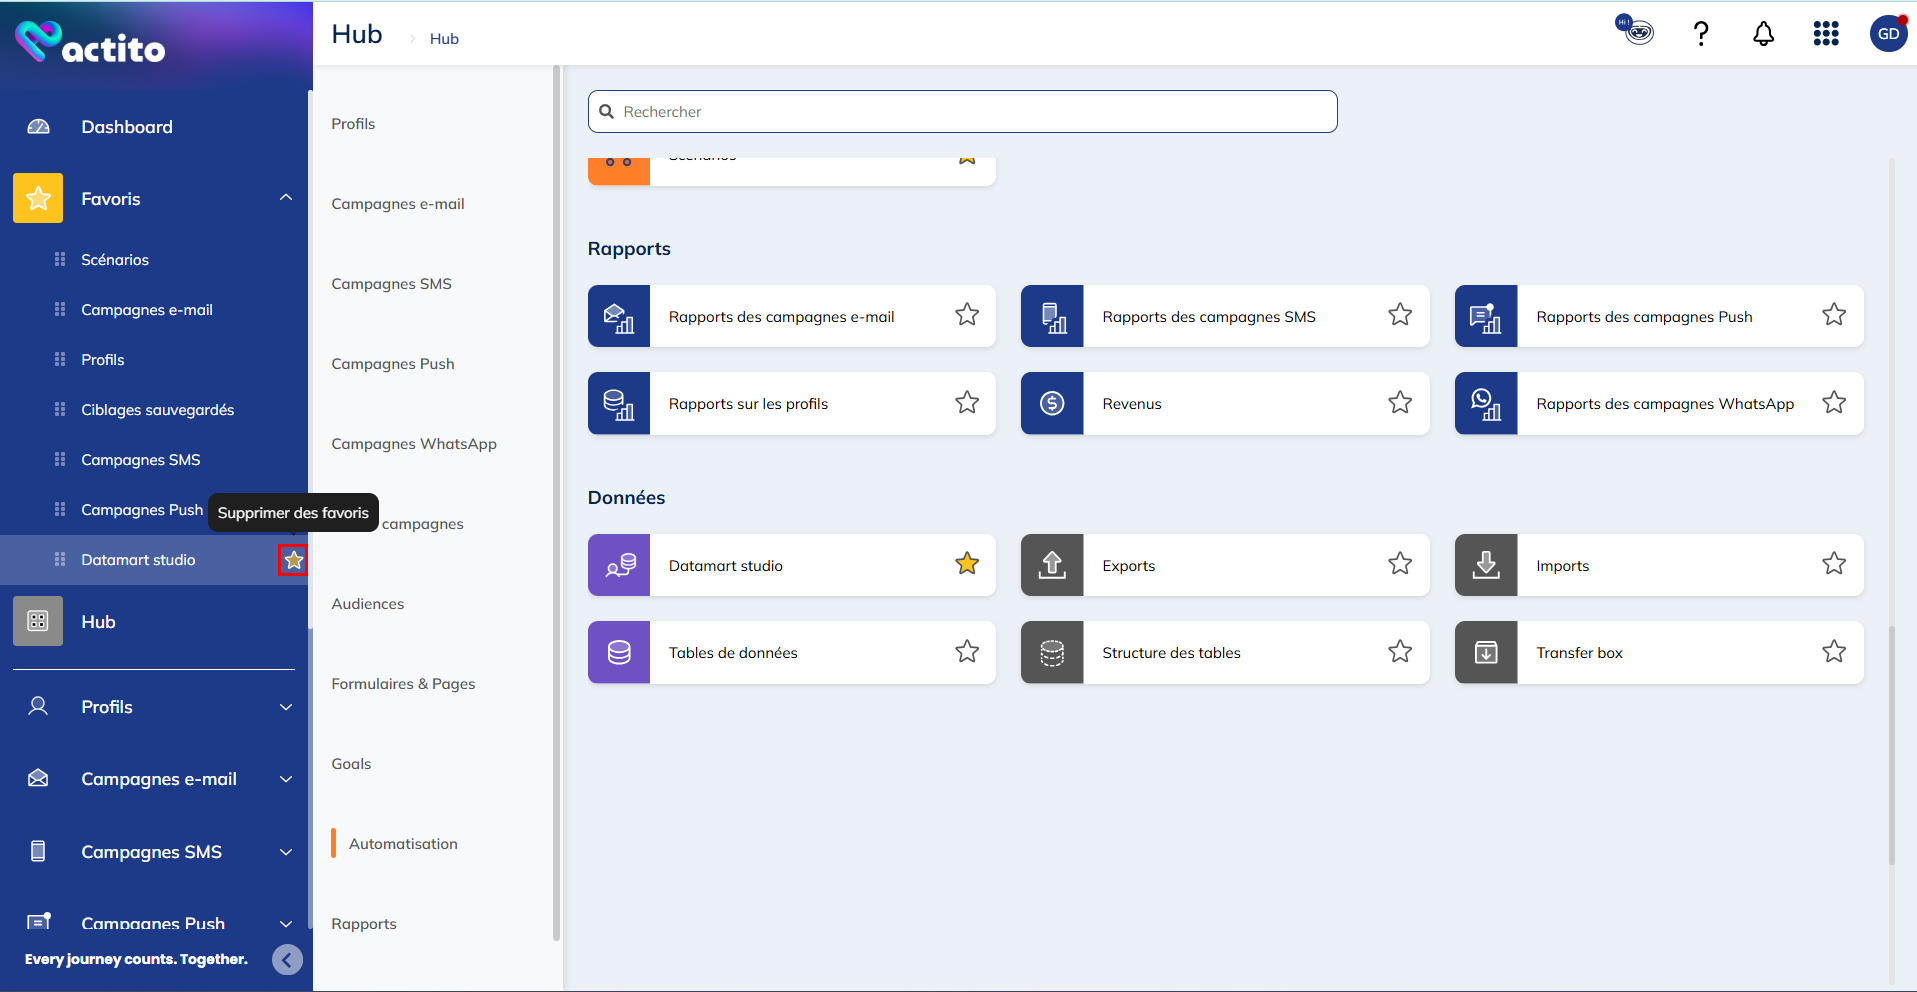Collapse the Favoris section chevron
The image size is (1917, 992).
tap(286, 198)
